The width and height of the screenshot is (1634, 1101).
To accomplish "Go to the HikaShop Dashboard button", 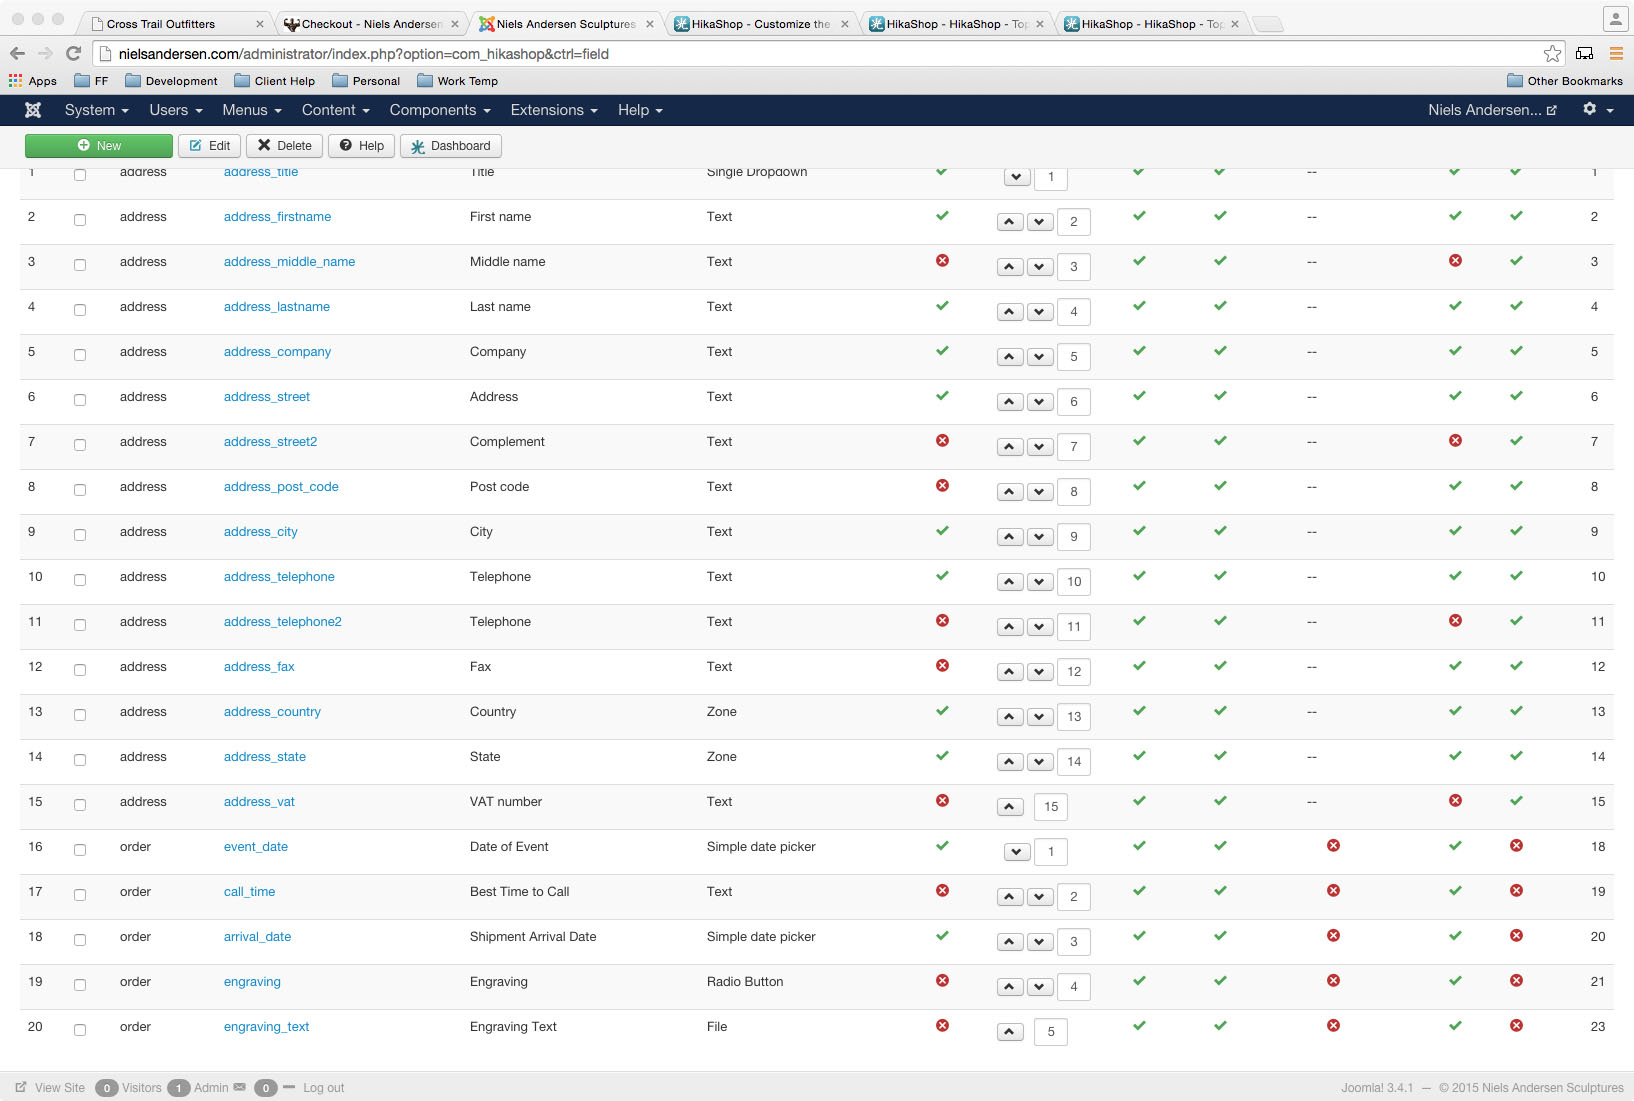I will (x=451, y=146).
